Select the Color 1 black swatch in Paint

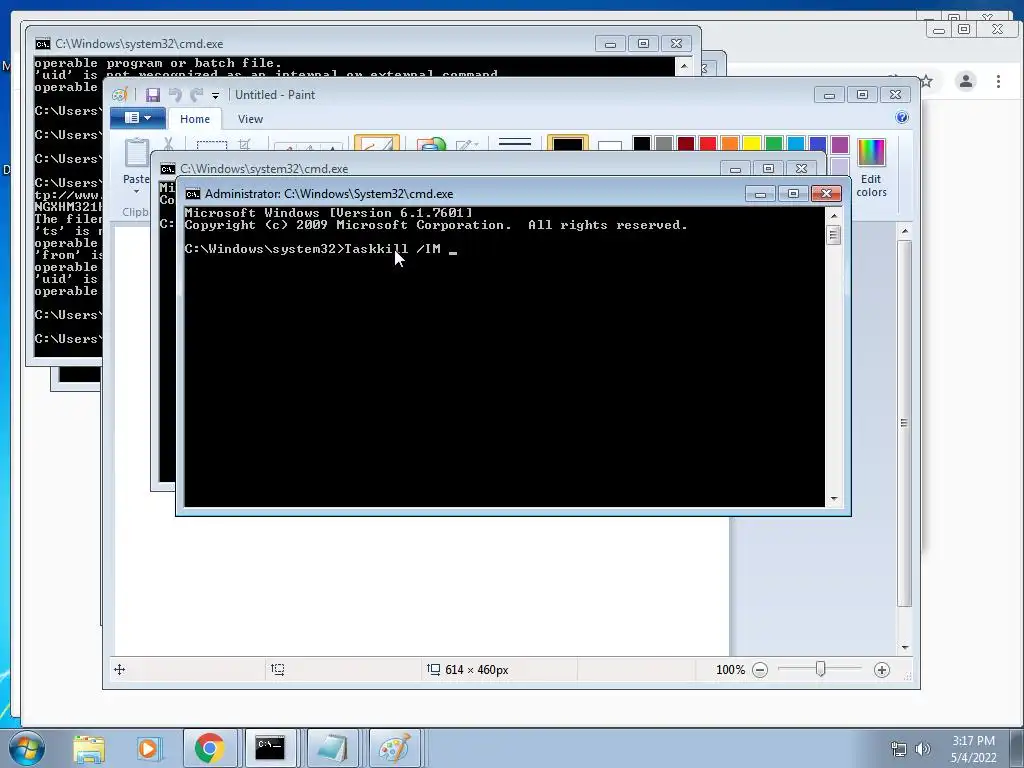click(567, 144)
